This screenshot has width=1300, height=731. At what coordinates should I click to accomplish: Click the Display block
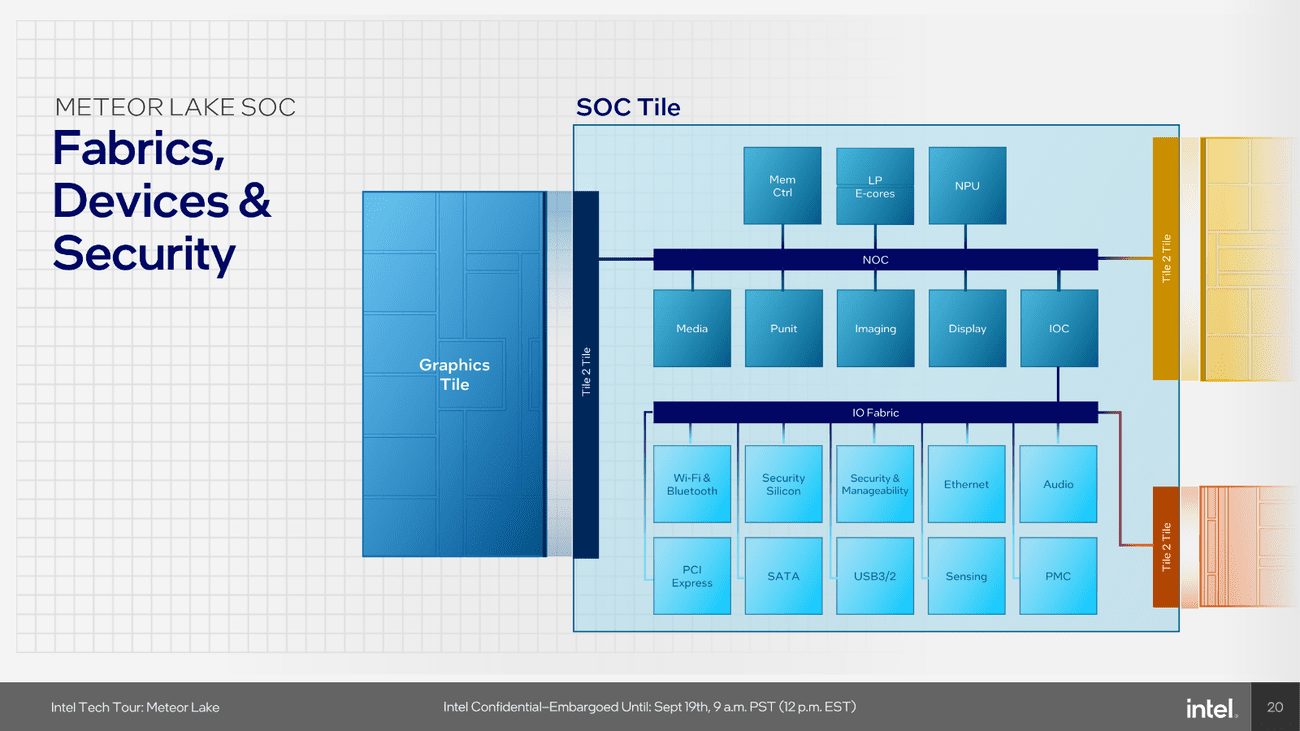(x=966, y=328)
